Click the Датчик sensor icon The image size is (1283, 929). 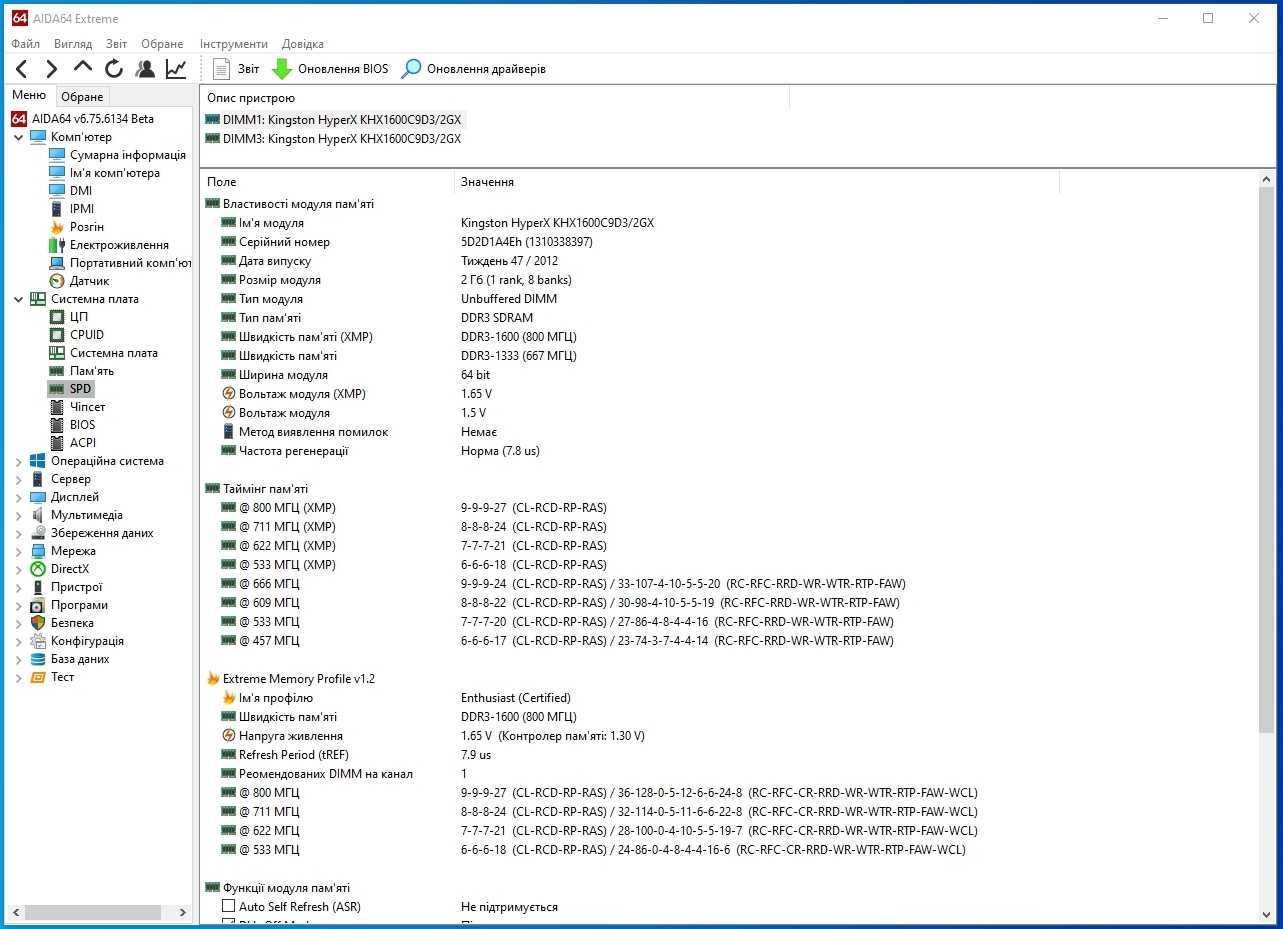[x=57, y=281]
